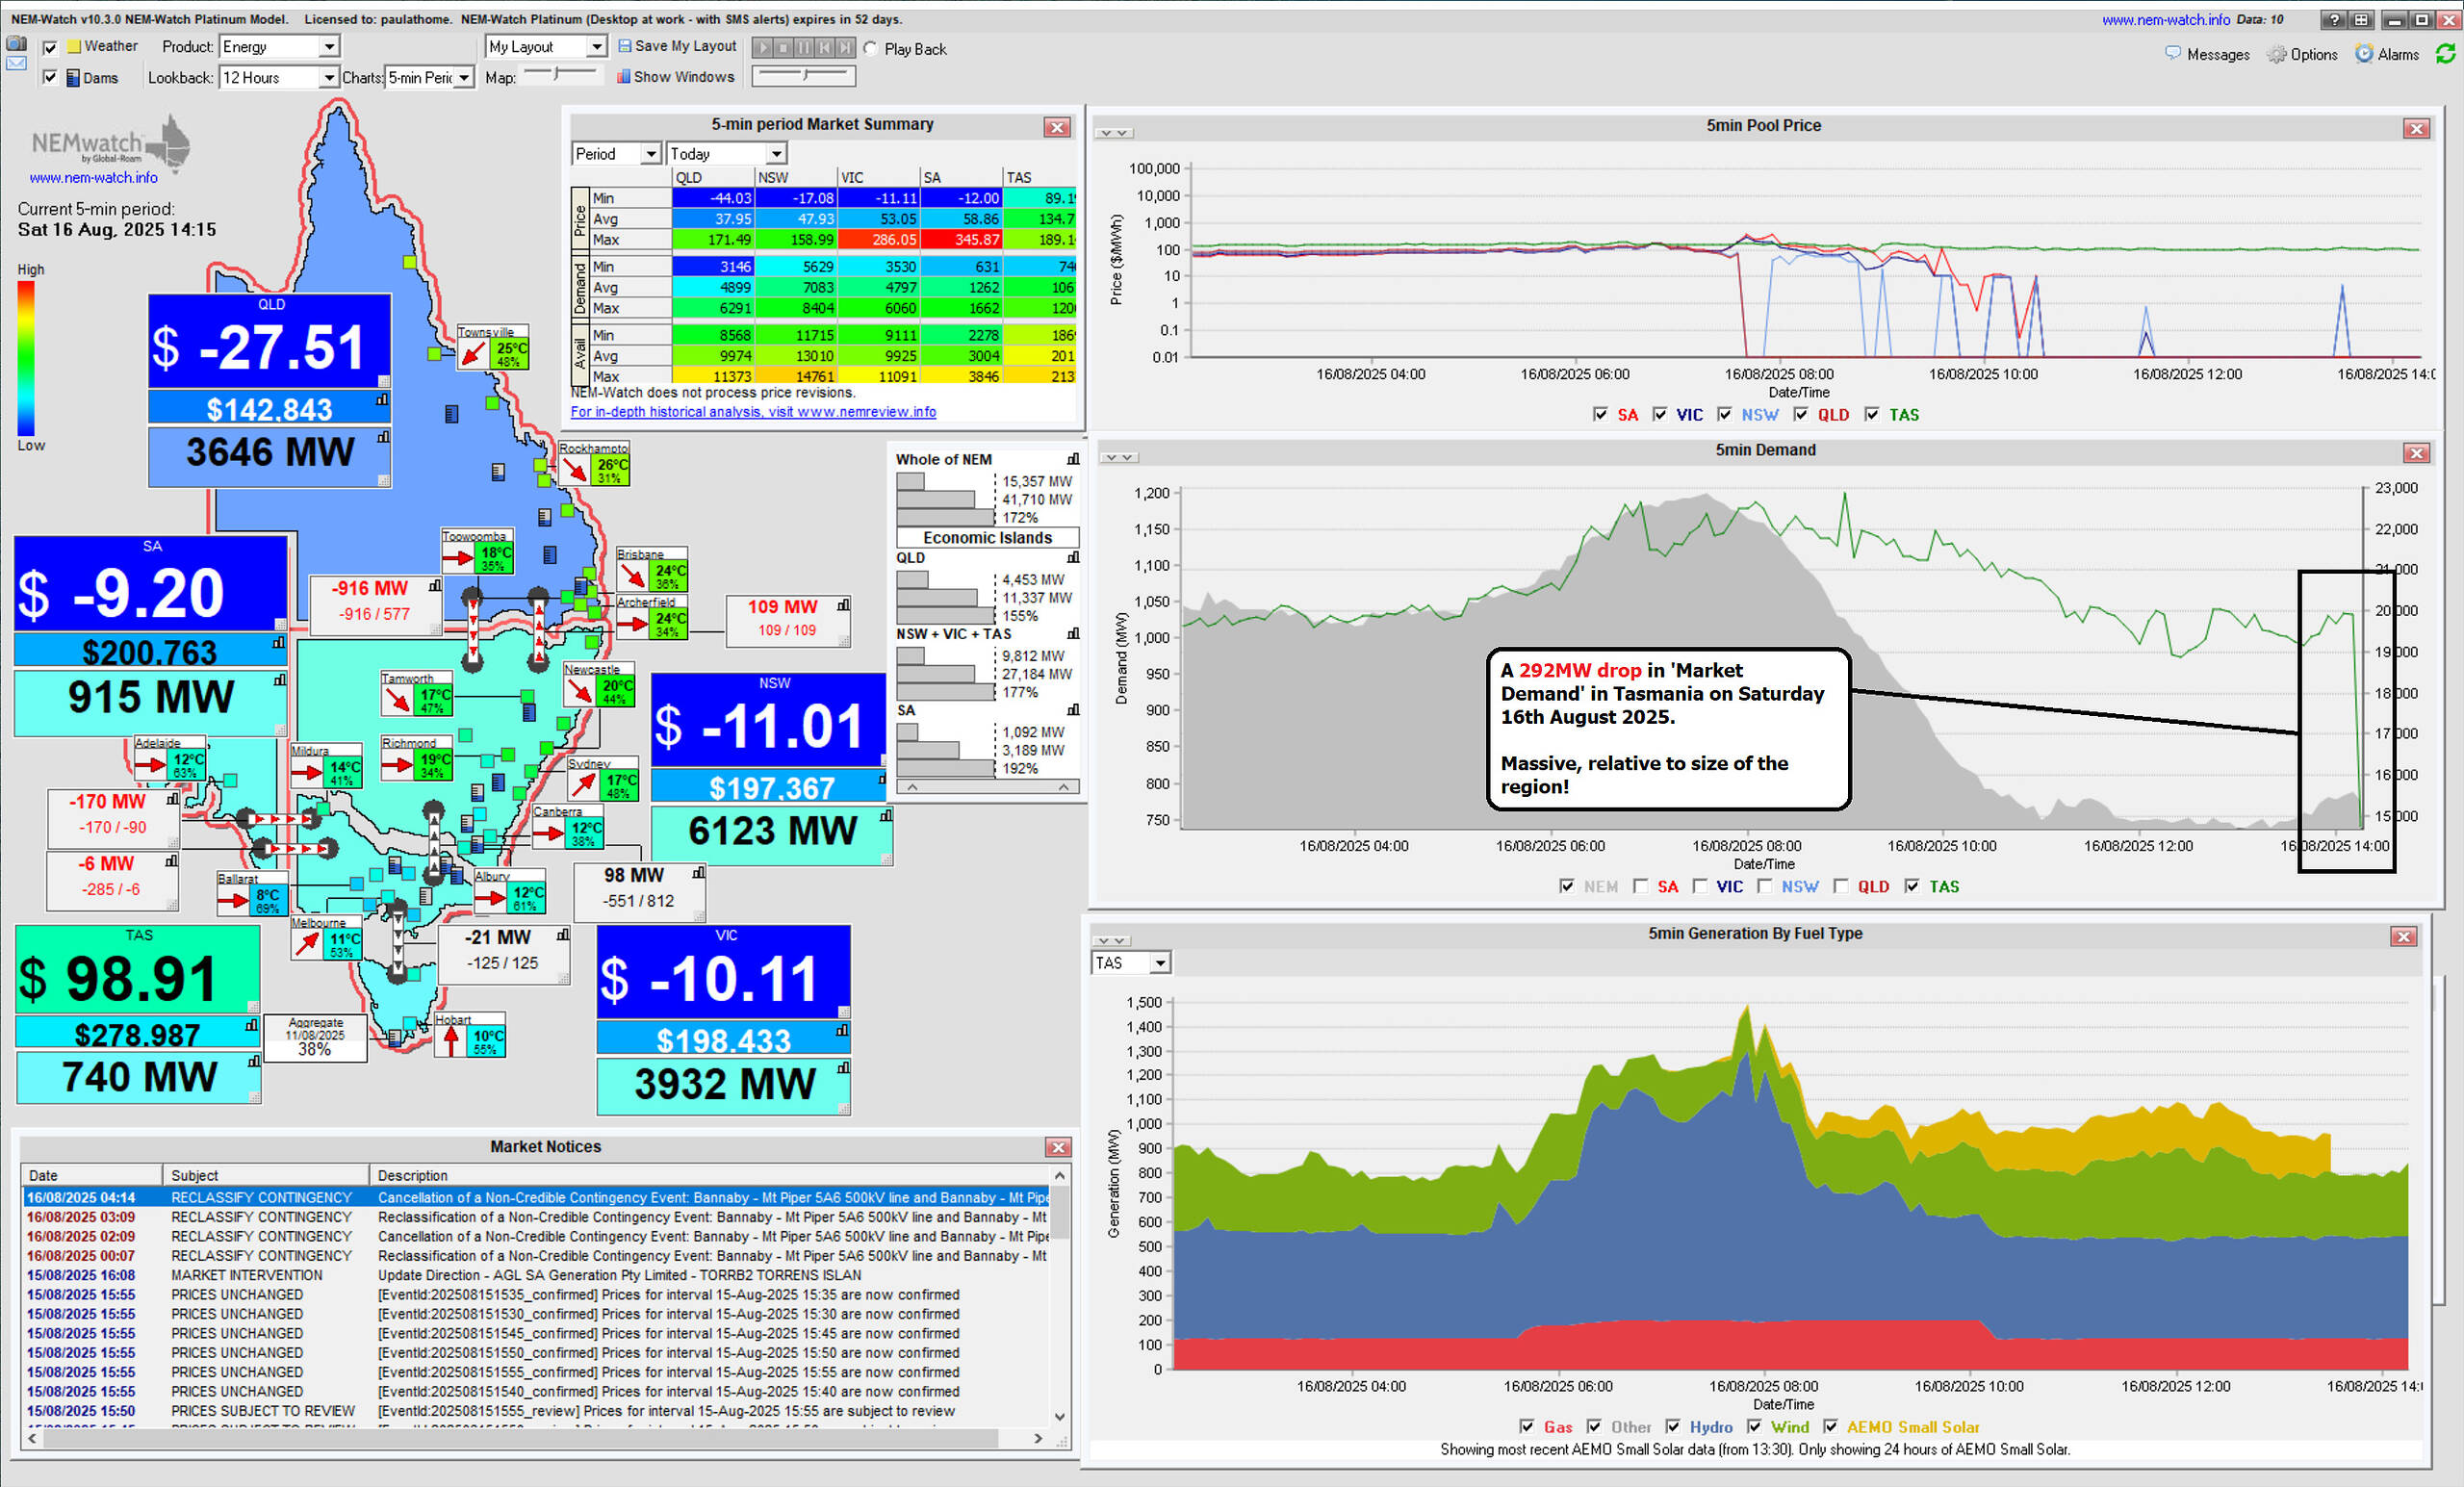Click Market Notices horizontal scrollbar
Screen dimensions: 2464x1487
(x=520, y=1438)
